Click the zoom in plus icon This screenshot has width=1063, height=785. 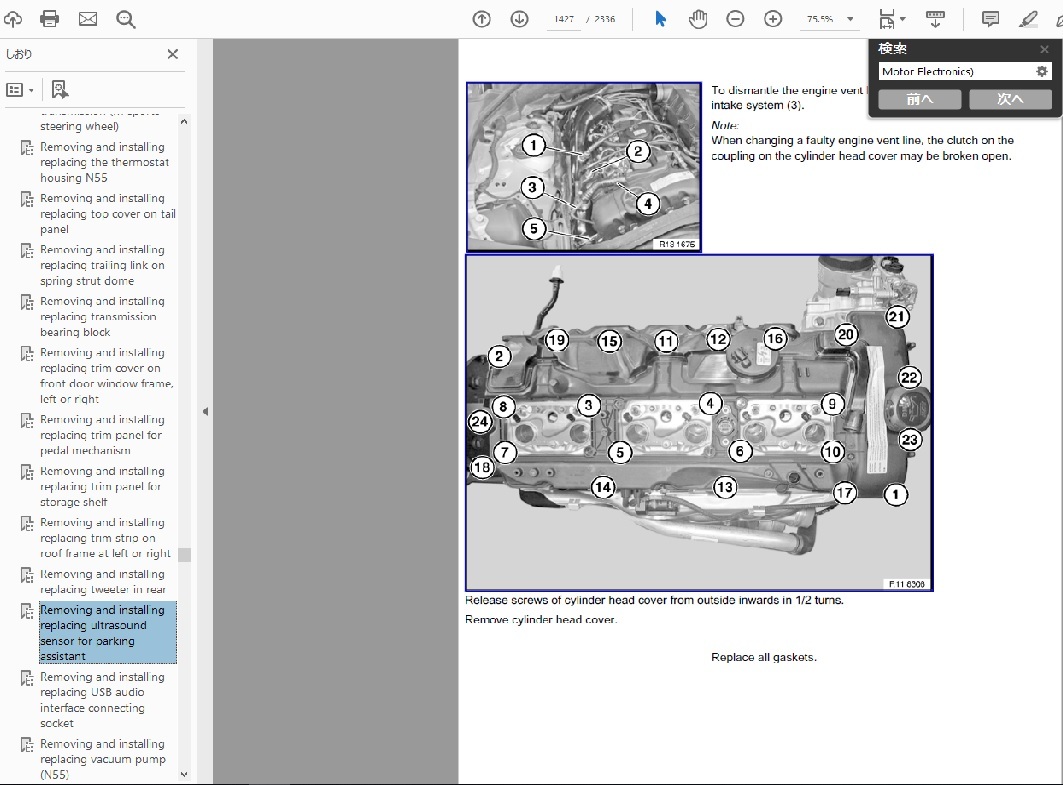tap(773, 19)
